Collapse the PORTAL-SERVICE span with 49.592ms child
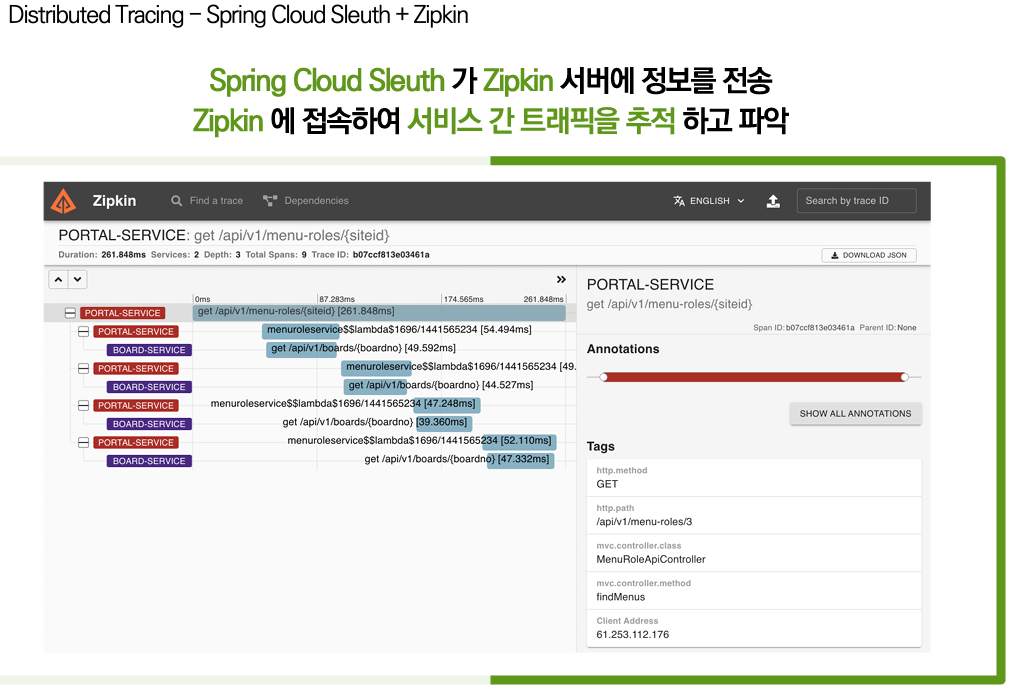This screenshot has width=1010, height=687. 83,332
